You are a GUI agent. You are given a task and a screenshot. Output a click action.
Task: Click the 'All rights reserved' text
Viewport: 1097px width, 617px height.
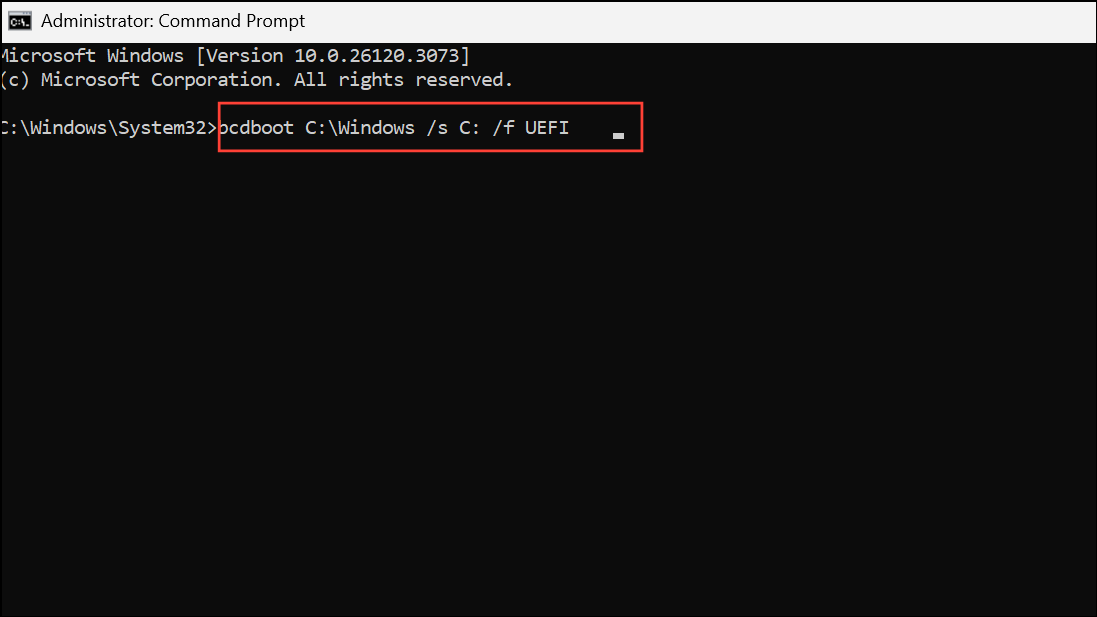400,79
